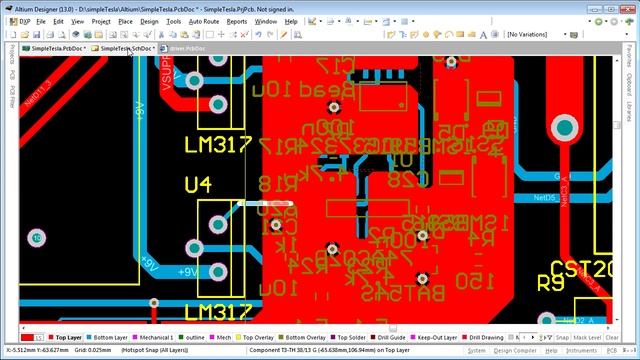This screenshot has width=640, height=360.
Task: Activate the Bottom Overlay layer tab
Action: pyautogui.click(x=302, y=338)
